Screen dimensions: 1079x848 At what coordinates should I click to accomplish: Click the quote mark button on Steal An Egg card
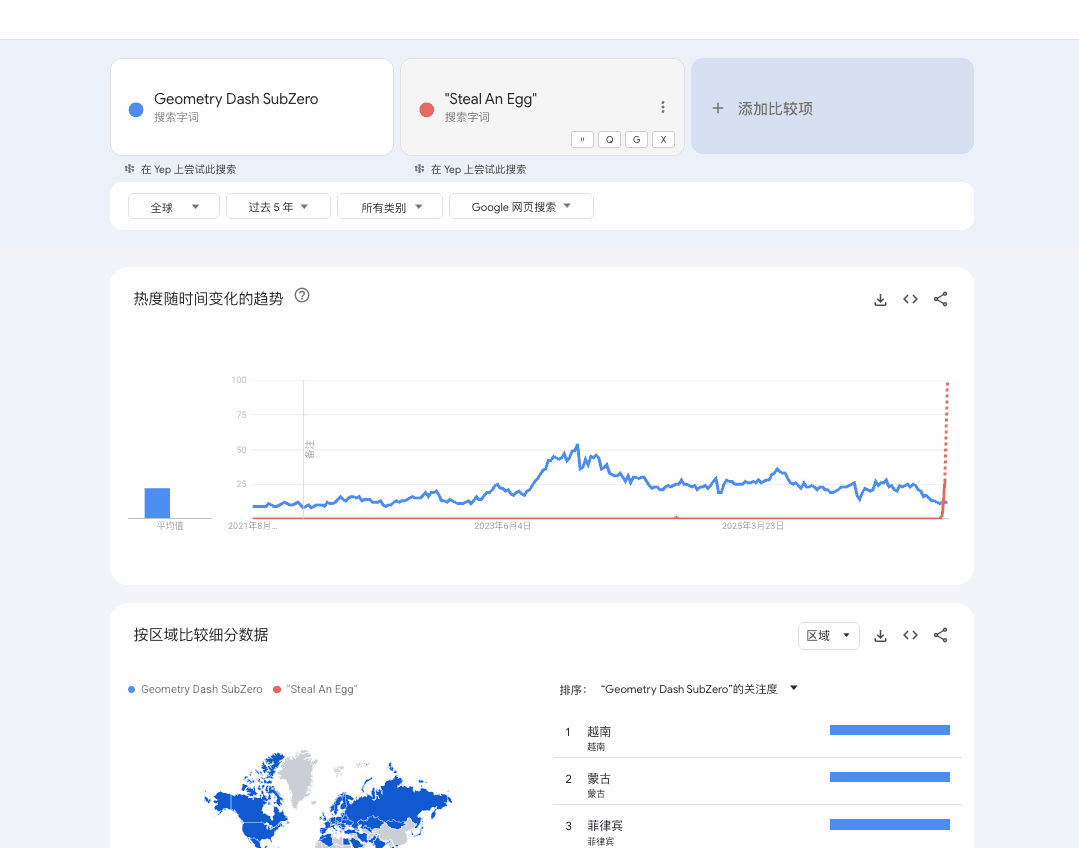[582, 140]
